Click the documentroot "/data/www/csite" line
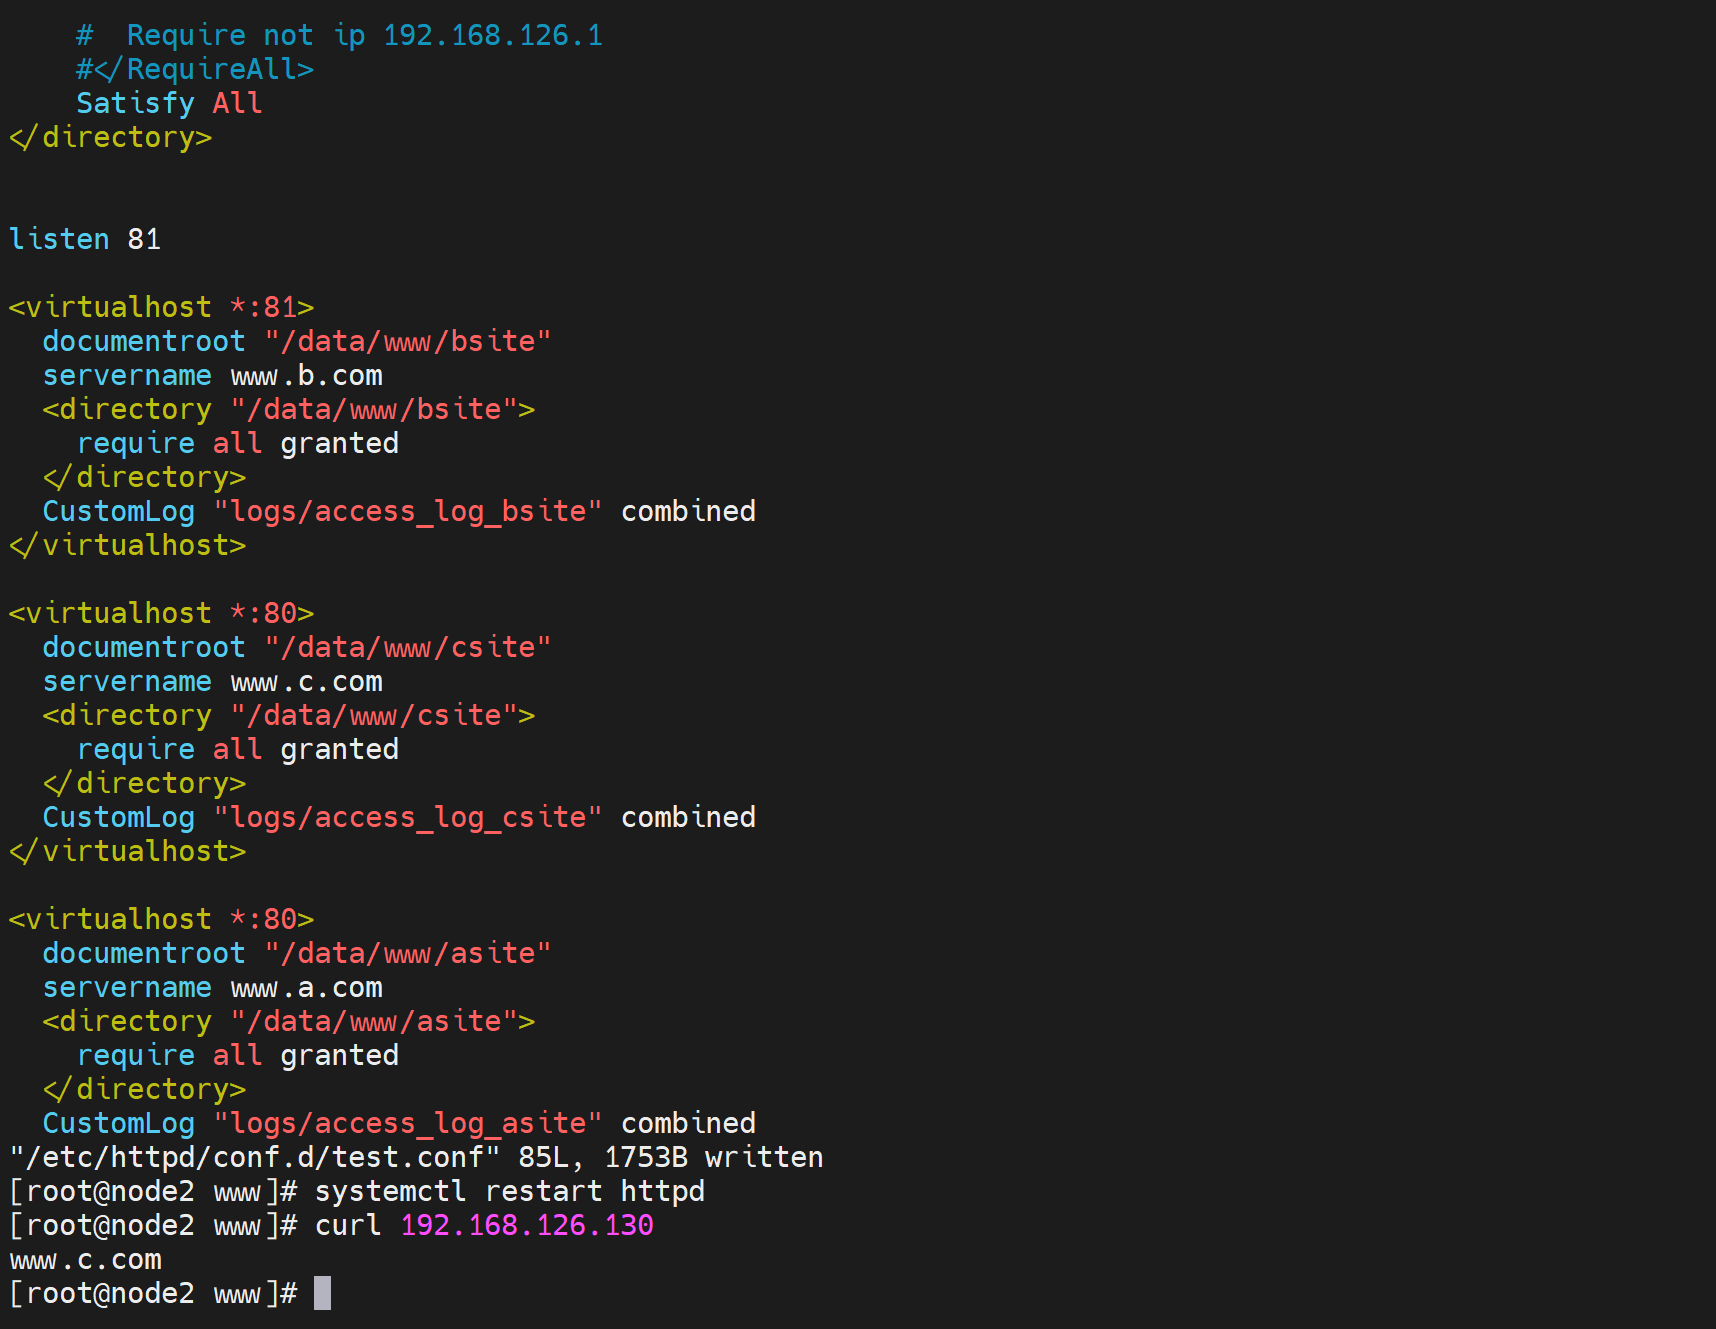Screen dimensions: 1716x1329 coord(296,647)
